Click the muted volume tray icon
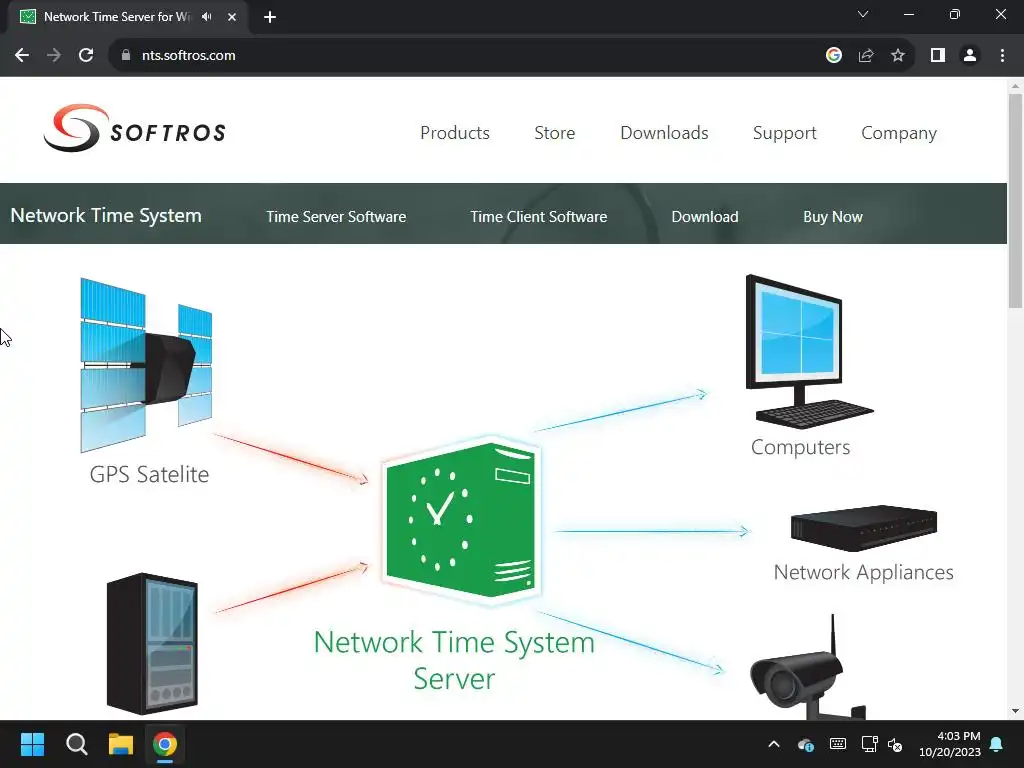This screenshot has width=1024, height=768. (x=895, y=744)
